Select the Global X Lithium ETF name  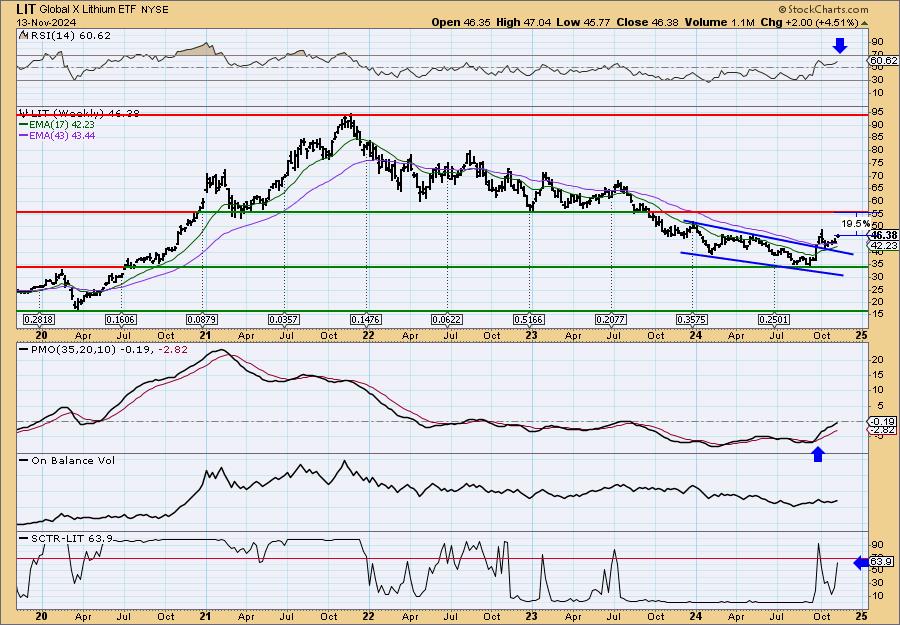(89, 9)
